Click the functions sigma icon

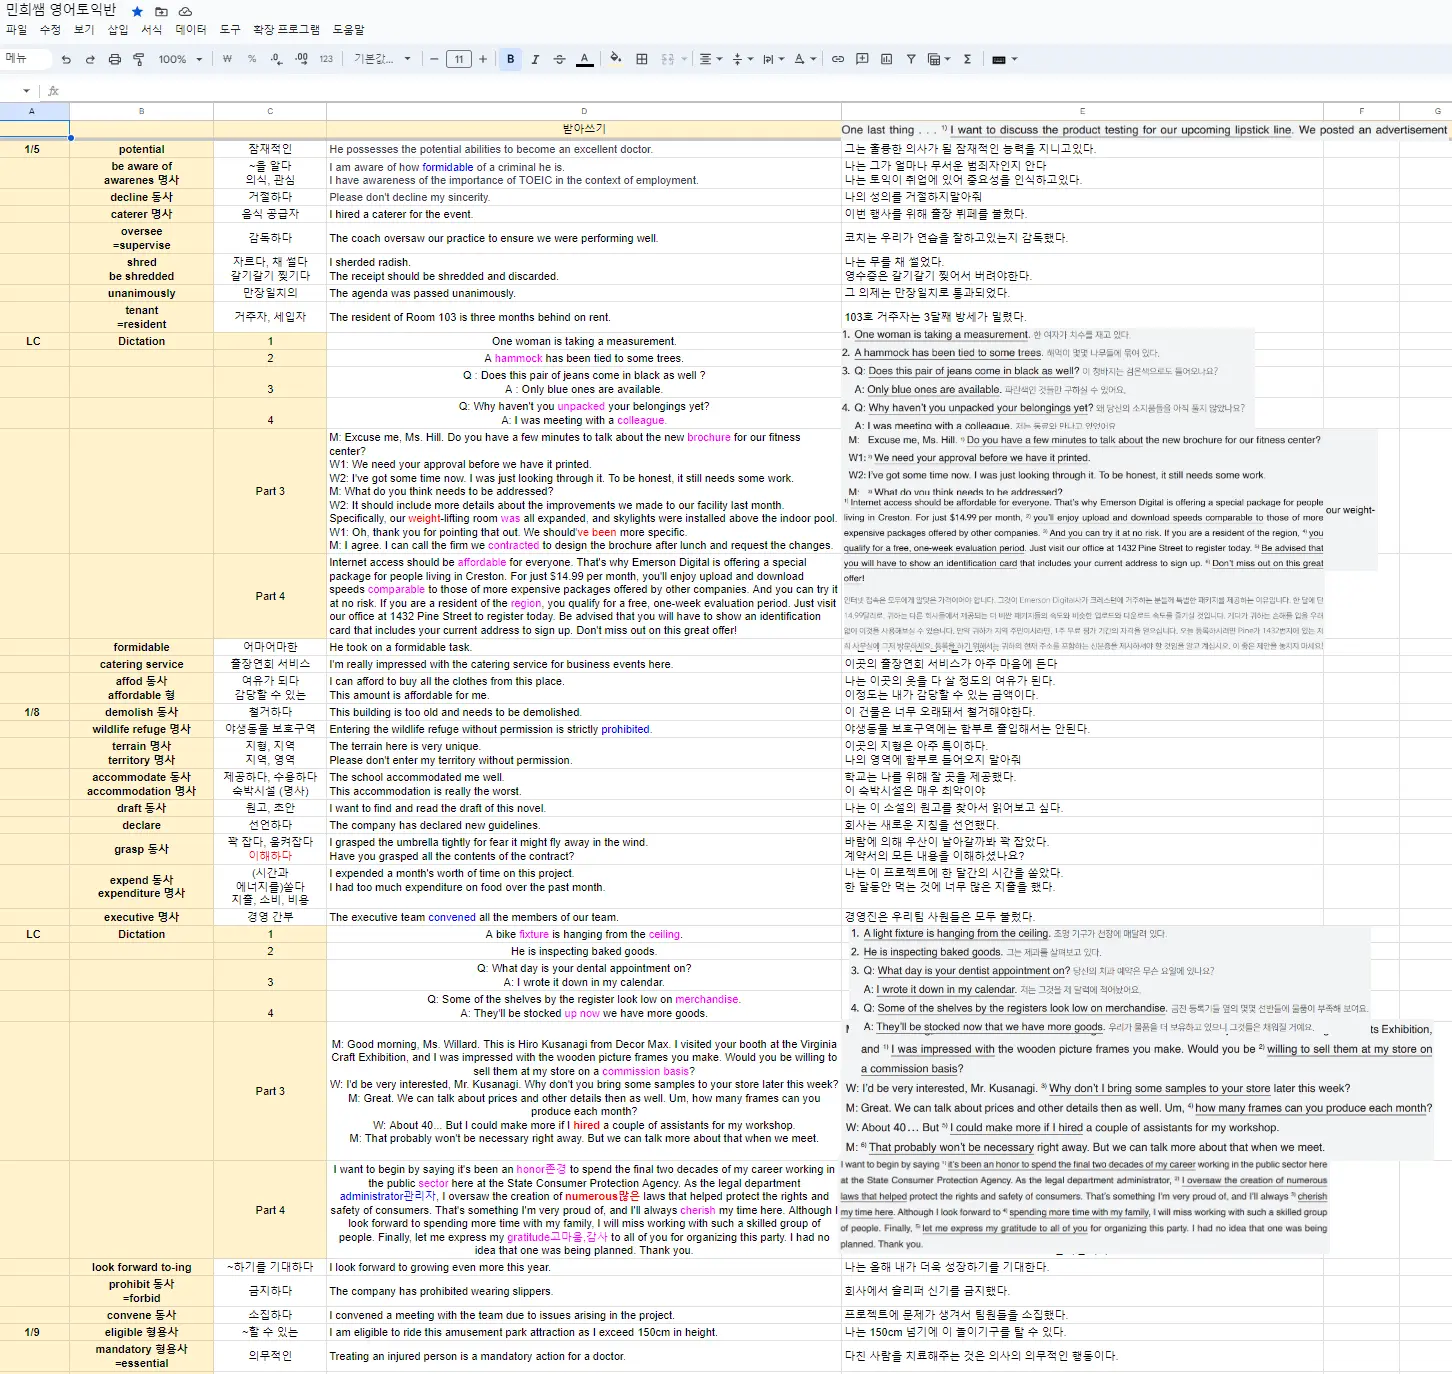[x=967, y=59]
